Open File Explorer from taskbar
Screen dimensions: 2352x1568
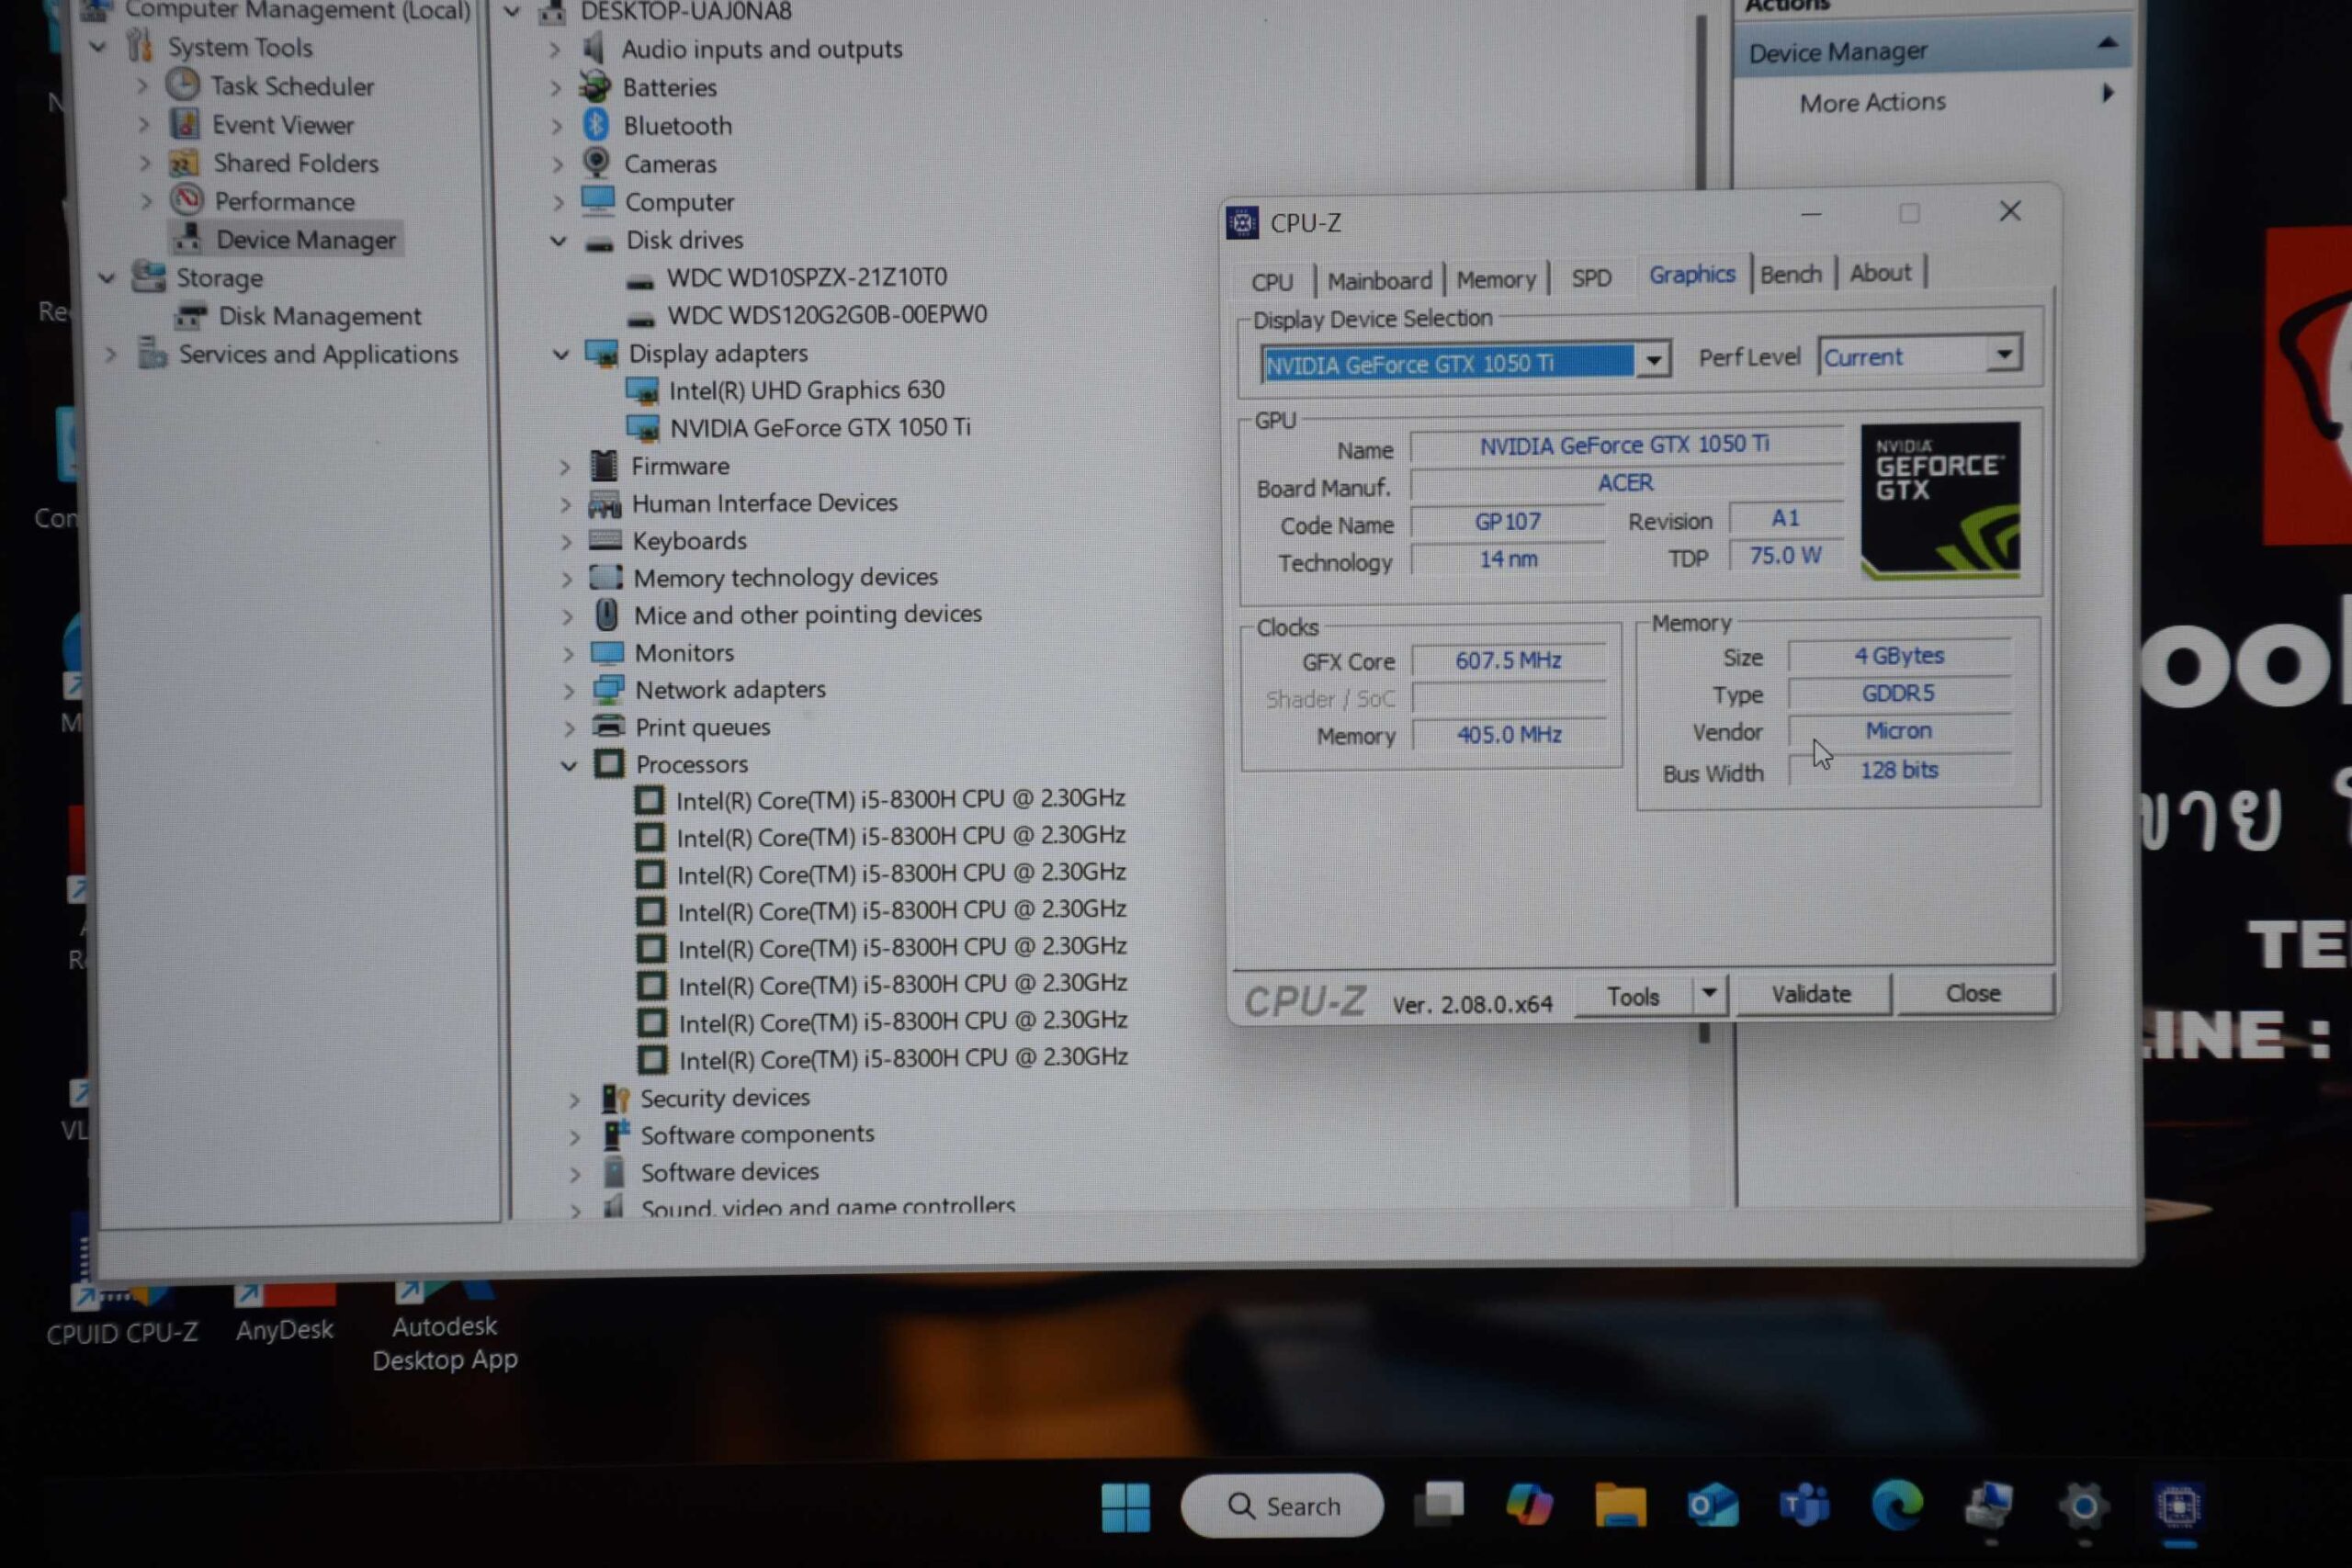tap(1620, 1505)
